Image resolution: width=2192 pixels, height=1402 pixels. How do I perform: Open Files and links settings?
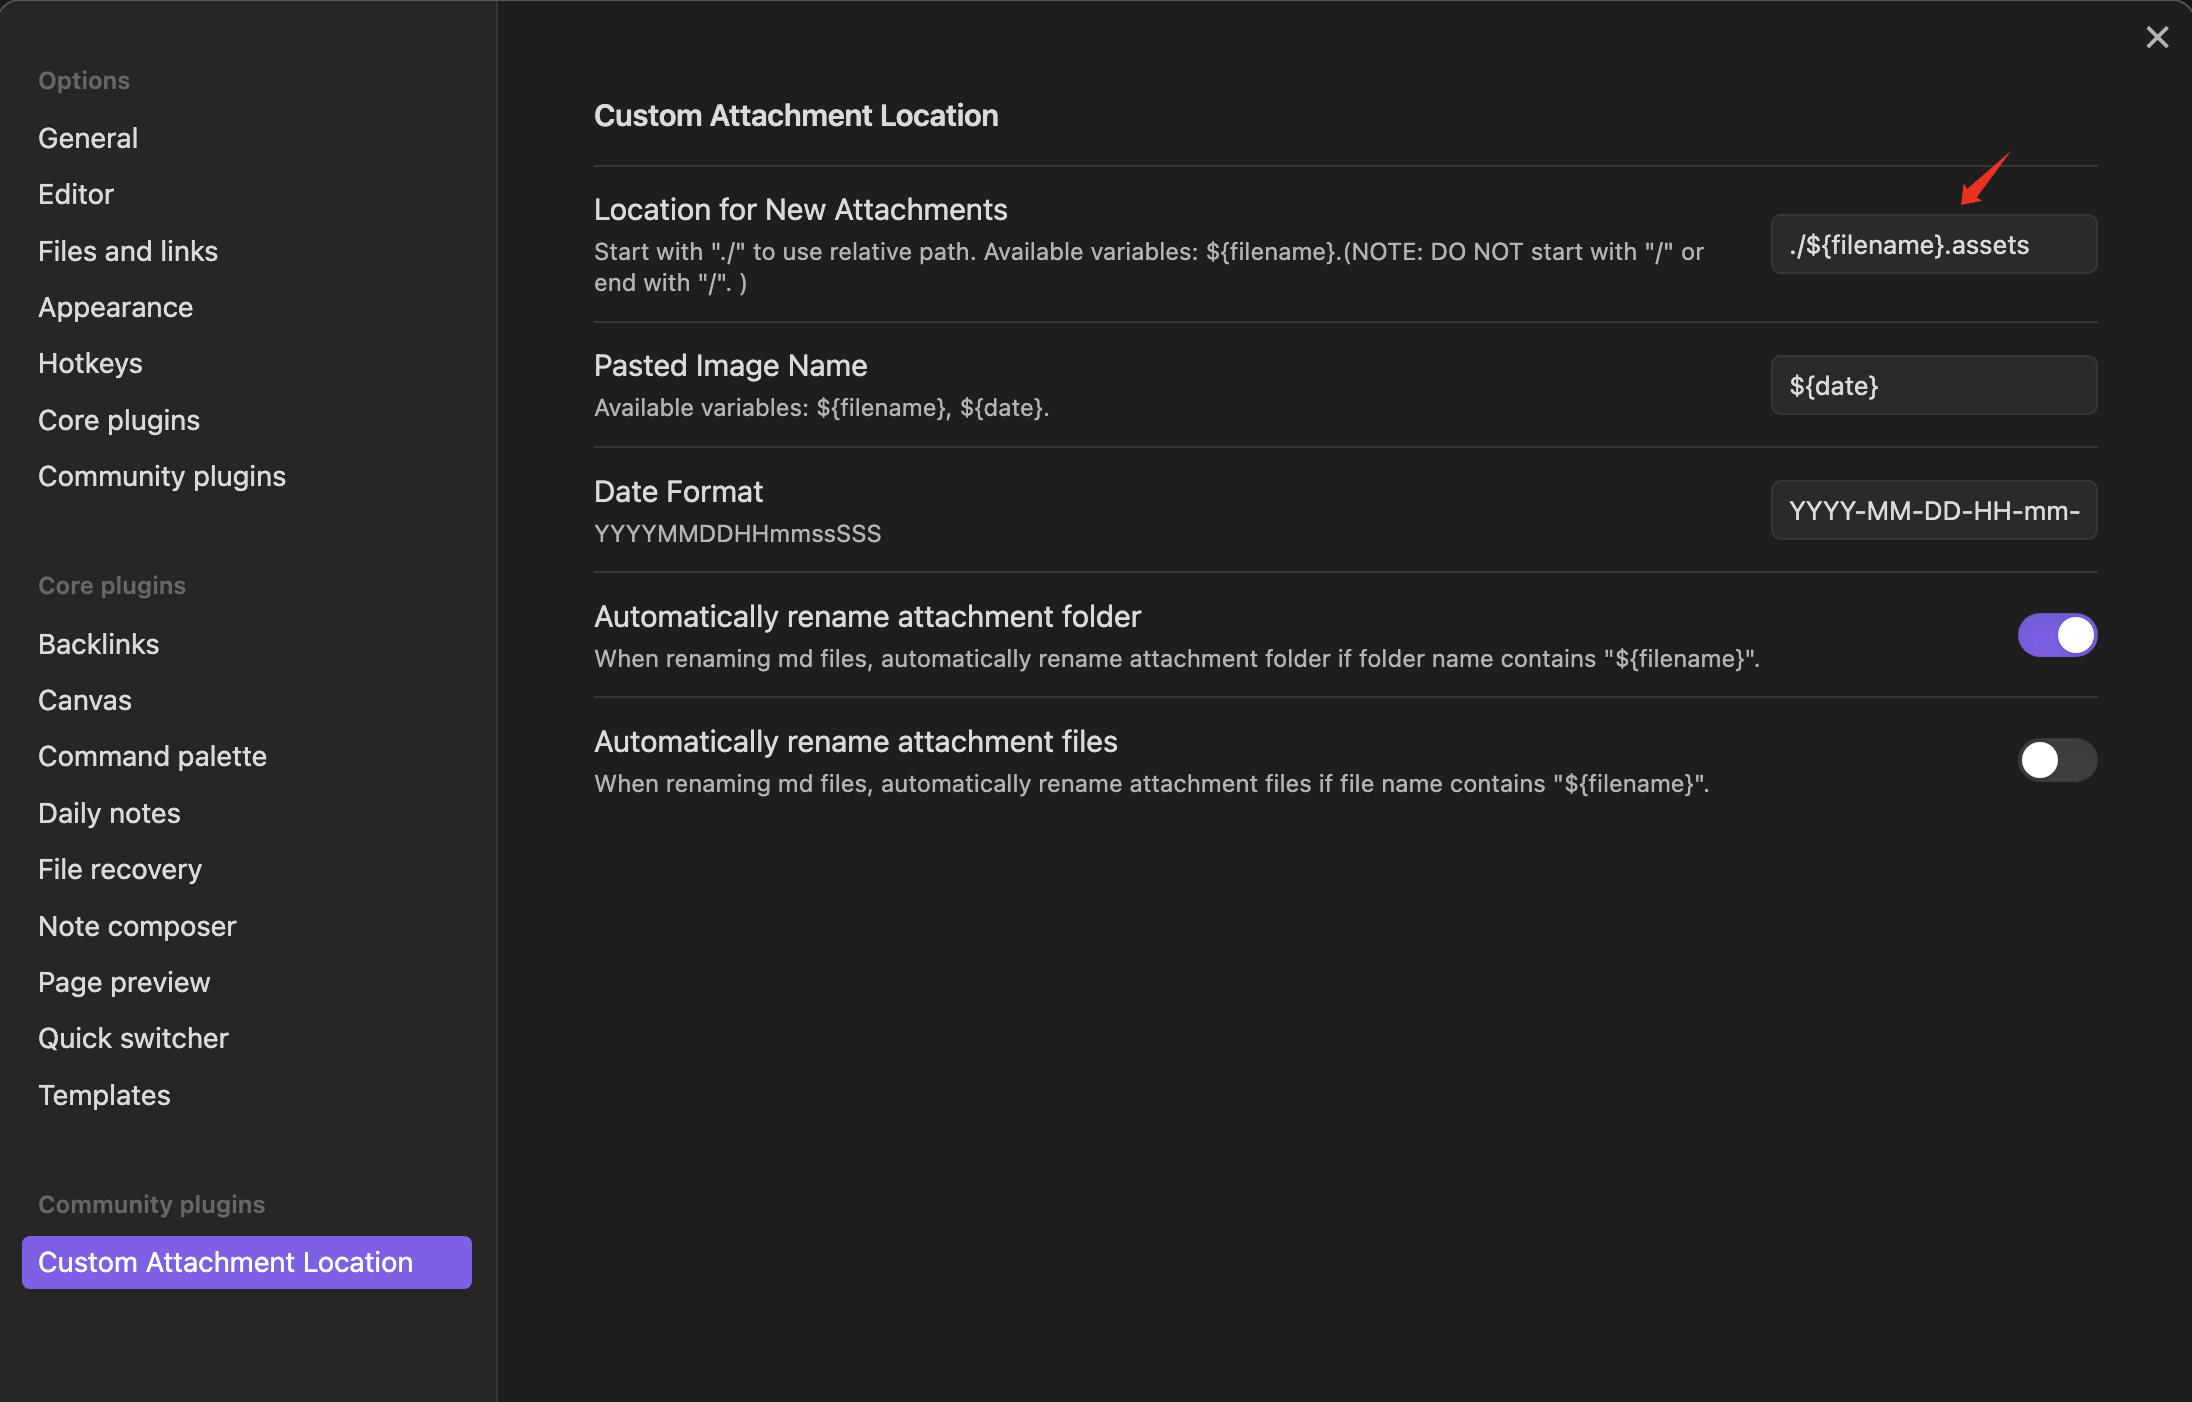[x=128, y=251]
